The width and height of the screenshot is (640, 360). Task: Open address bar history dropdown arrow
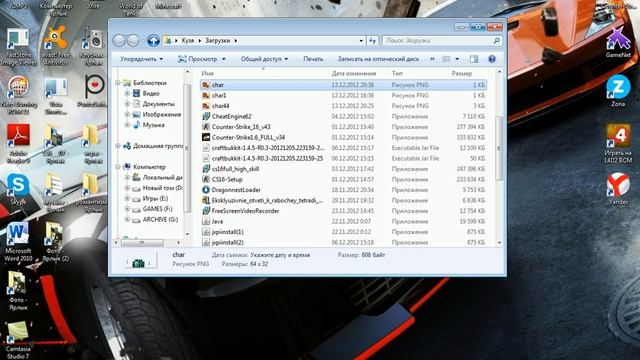point(361,40)
